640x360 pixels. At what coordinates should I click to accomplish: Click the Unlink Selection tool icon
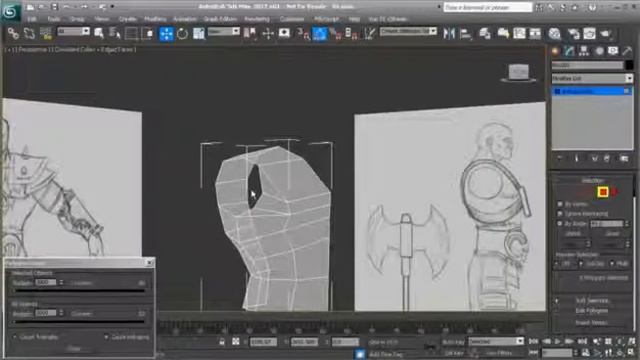(29, 33)
